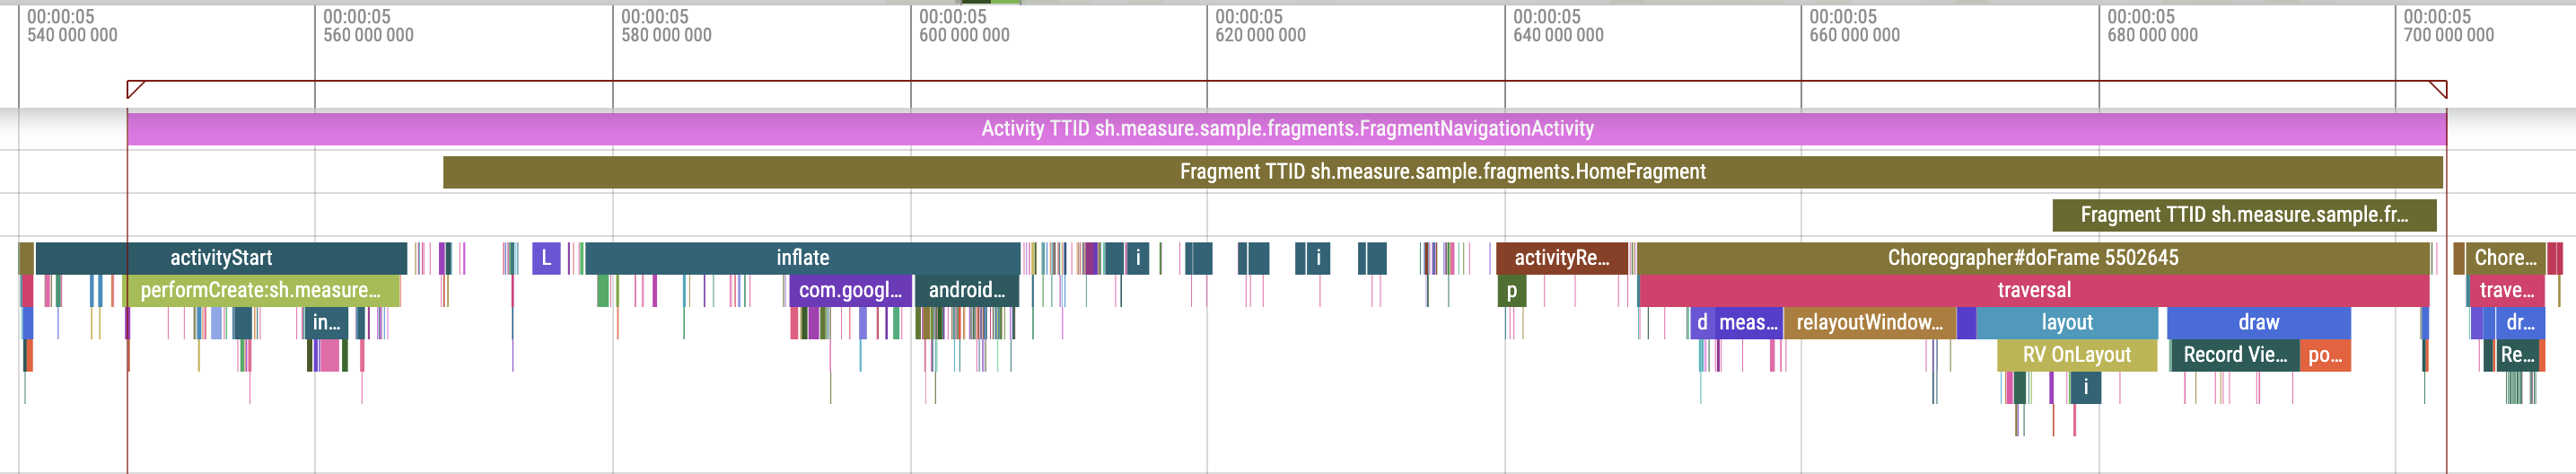Click the activityStart slice

[221, 258]
